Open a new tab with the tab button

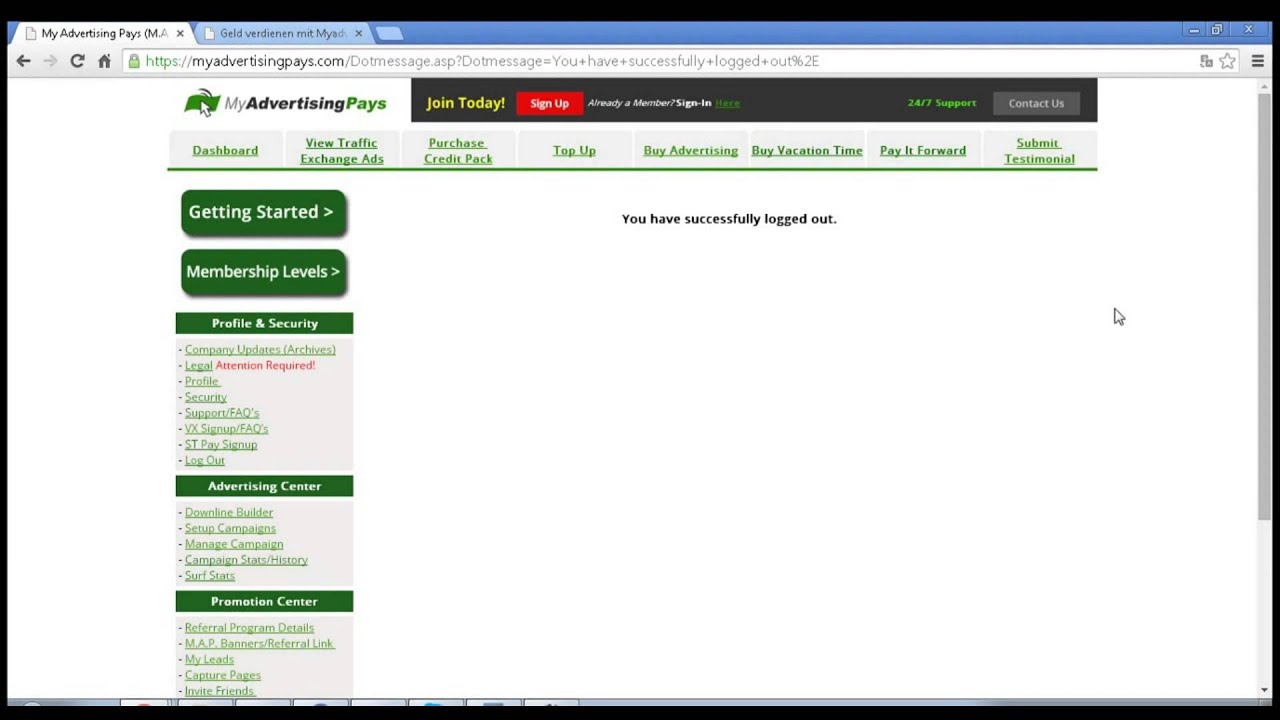tap(389, 33)
